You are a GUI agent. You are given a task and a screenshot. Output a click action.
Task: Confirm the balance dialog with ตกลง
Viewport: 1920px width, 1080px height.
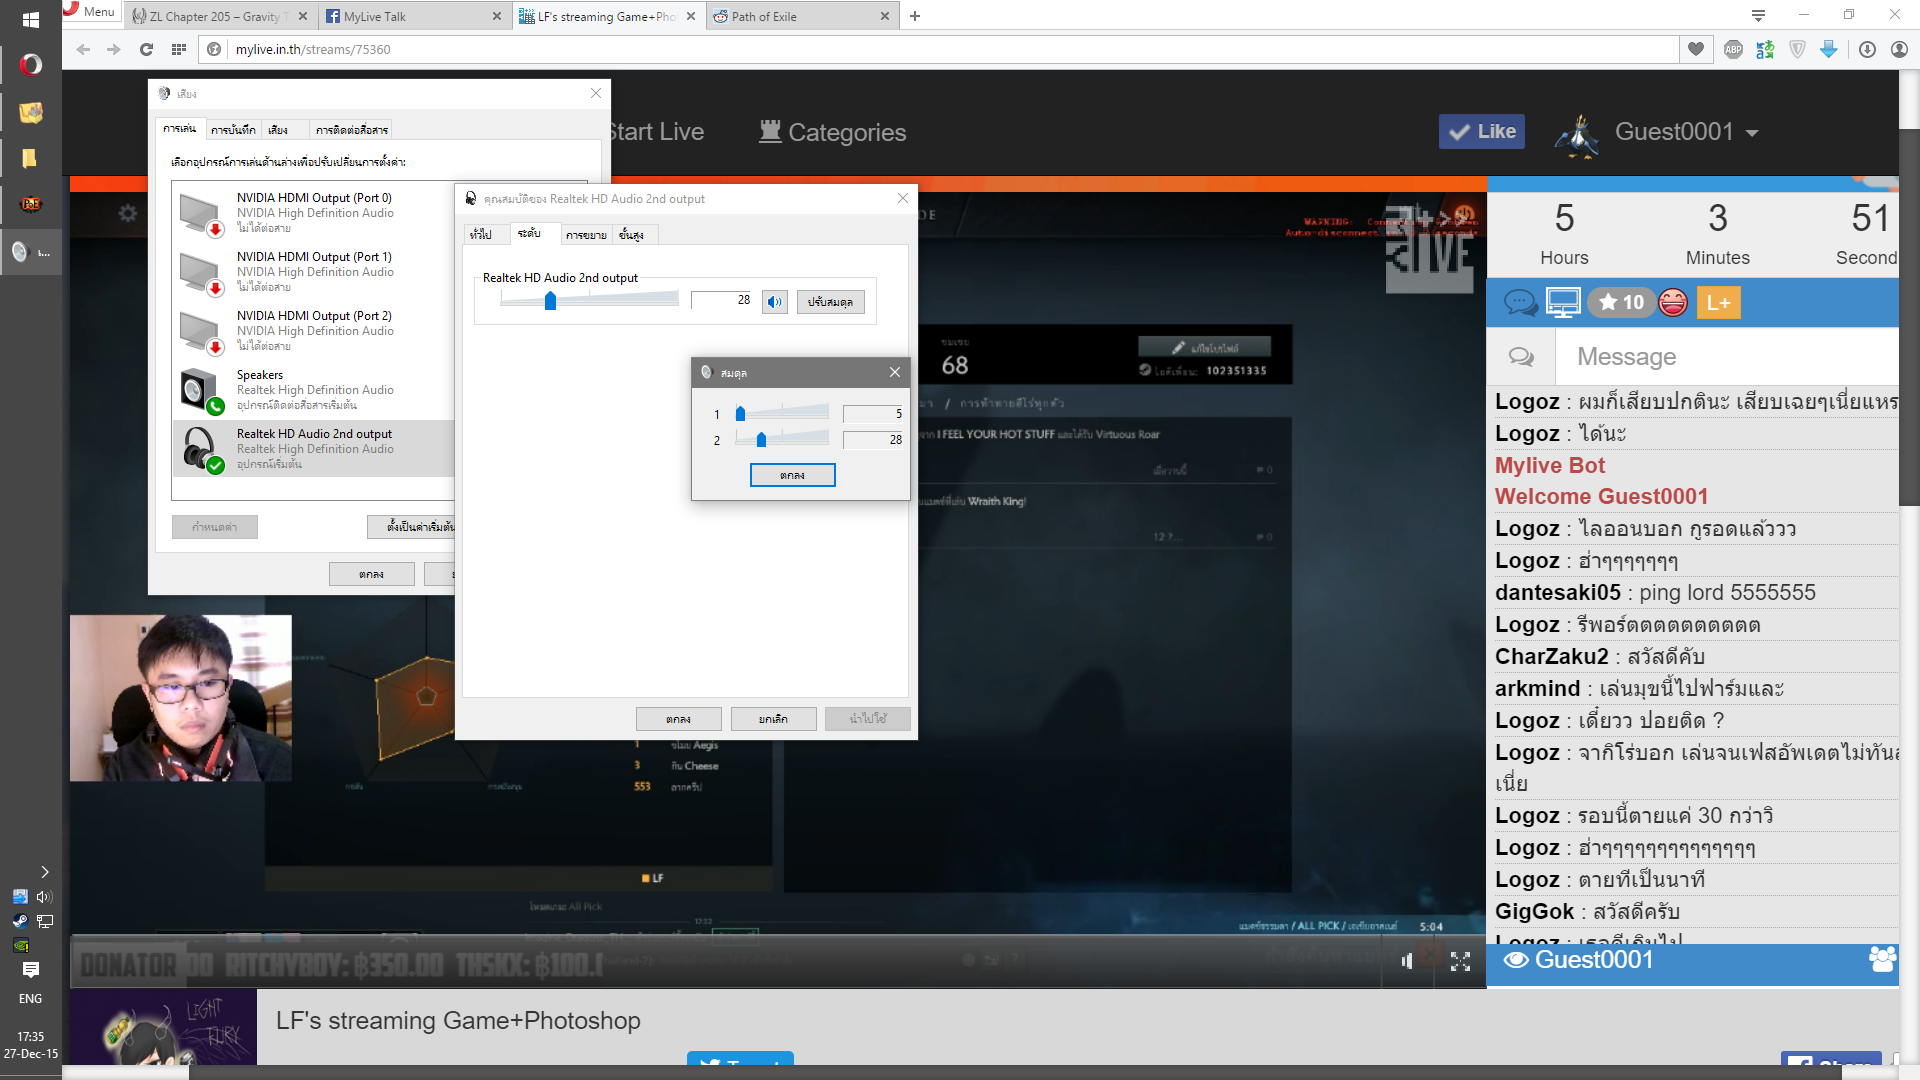click(792, 475)
